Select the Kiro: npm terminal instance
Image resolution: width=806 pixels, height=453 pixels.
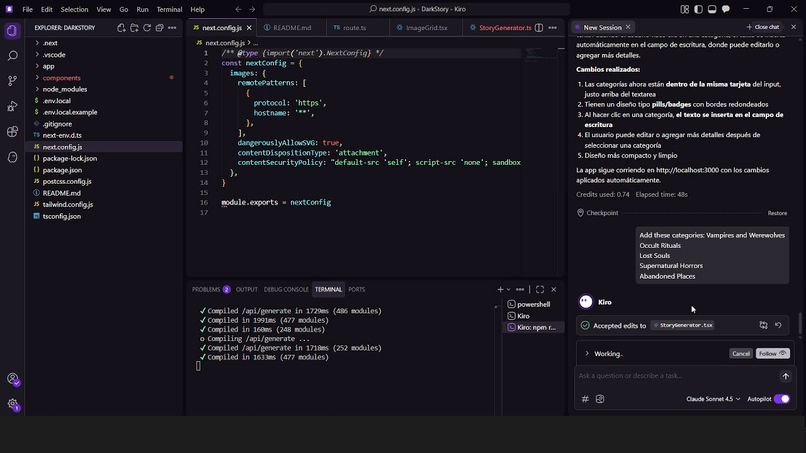tap(533, 327)
